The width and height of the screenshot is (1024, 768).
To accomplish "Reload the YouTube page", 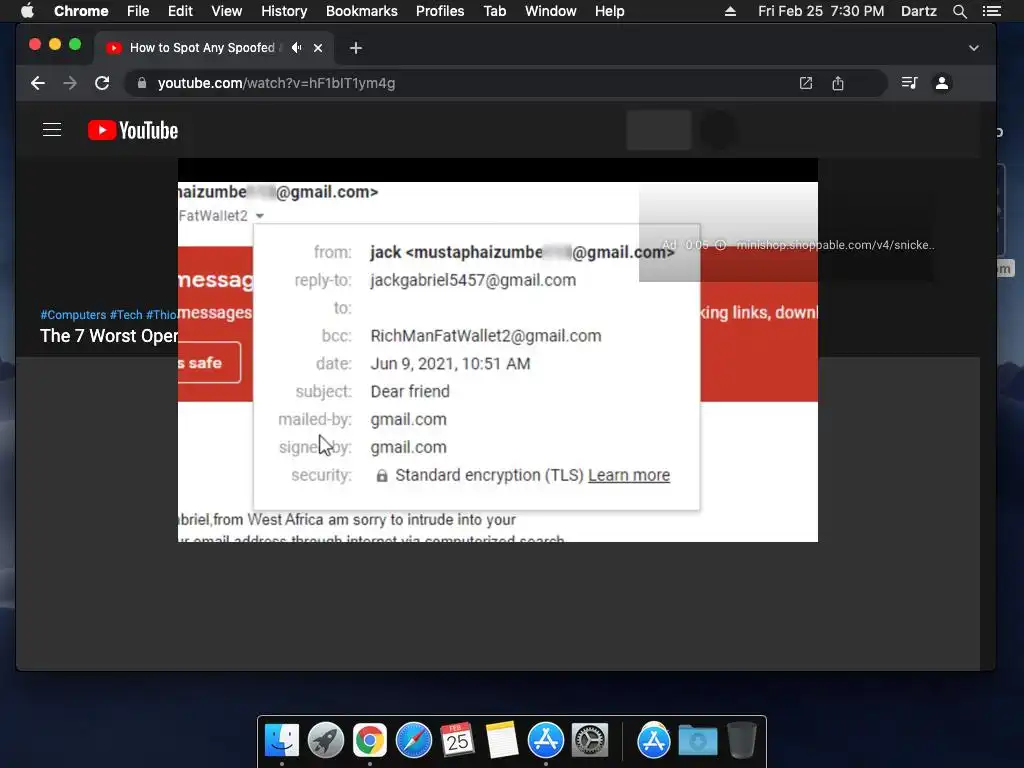I will 102,83.
